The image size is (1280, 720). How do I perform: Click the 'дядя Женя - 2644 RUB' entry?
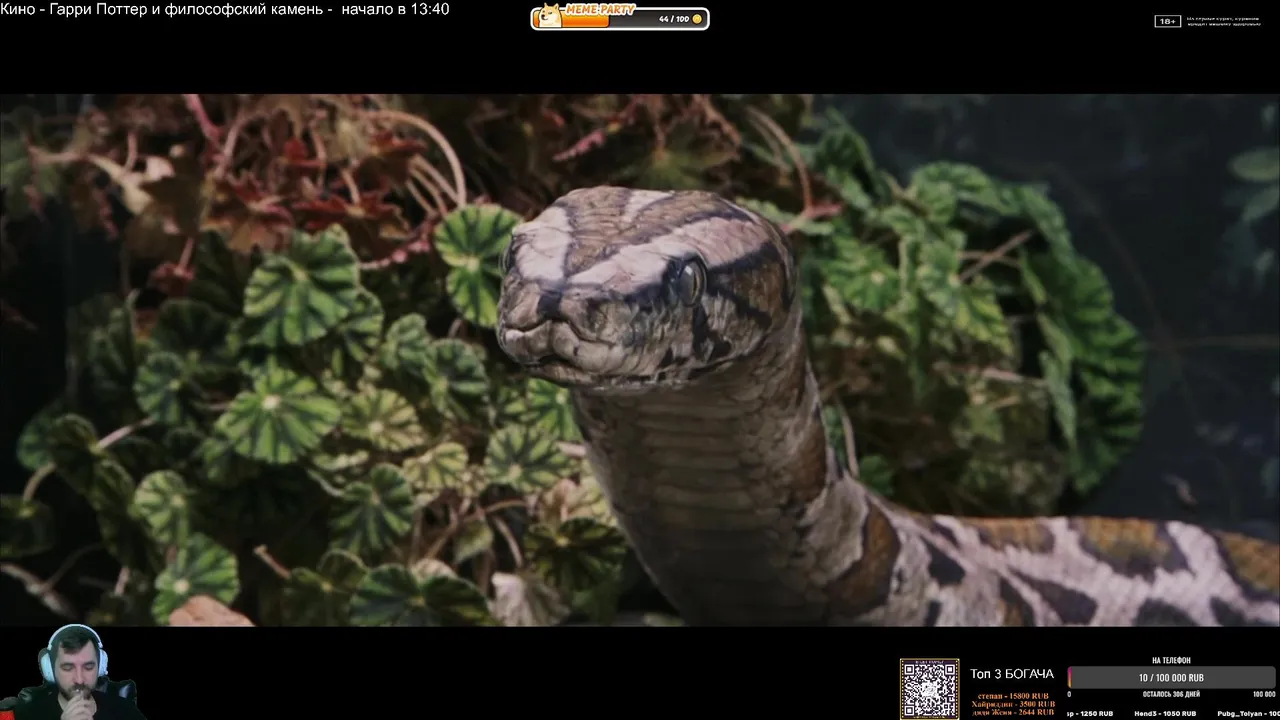pyautogui.click(x=1012, y=712)
